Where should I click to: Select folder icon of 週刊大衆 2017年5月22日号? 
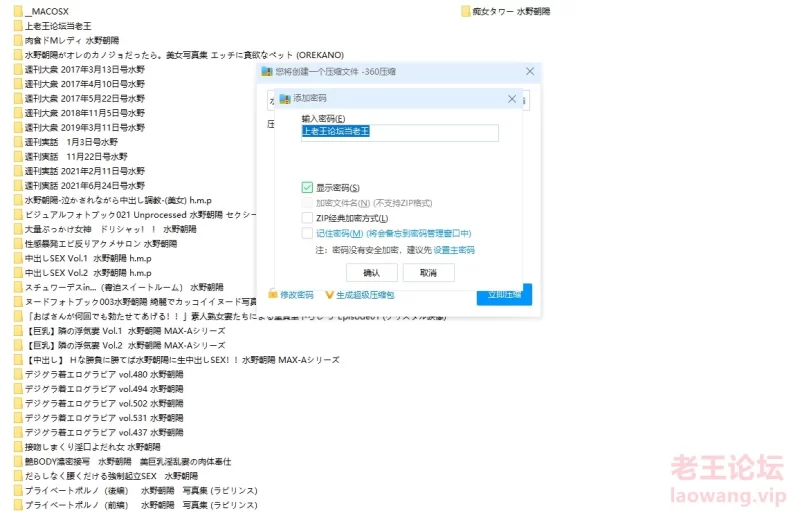pyautogui.click(x=18, y=98)
